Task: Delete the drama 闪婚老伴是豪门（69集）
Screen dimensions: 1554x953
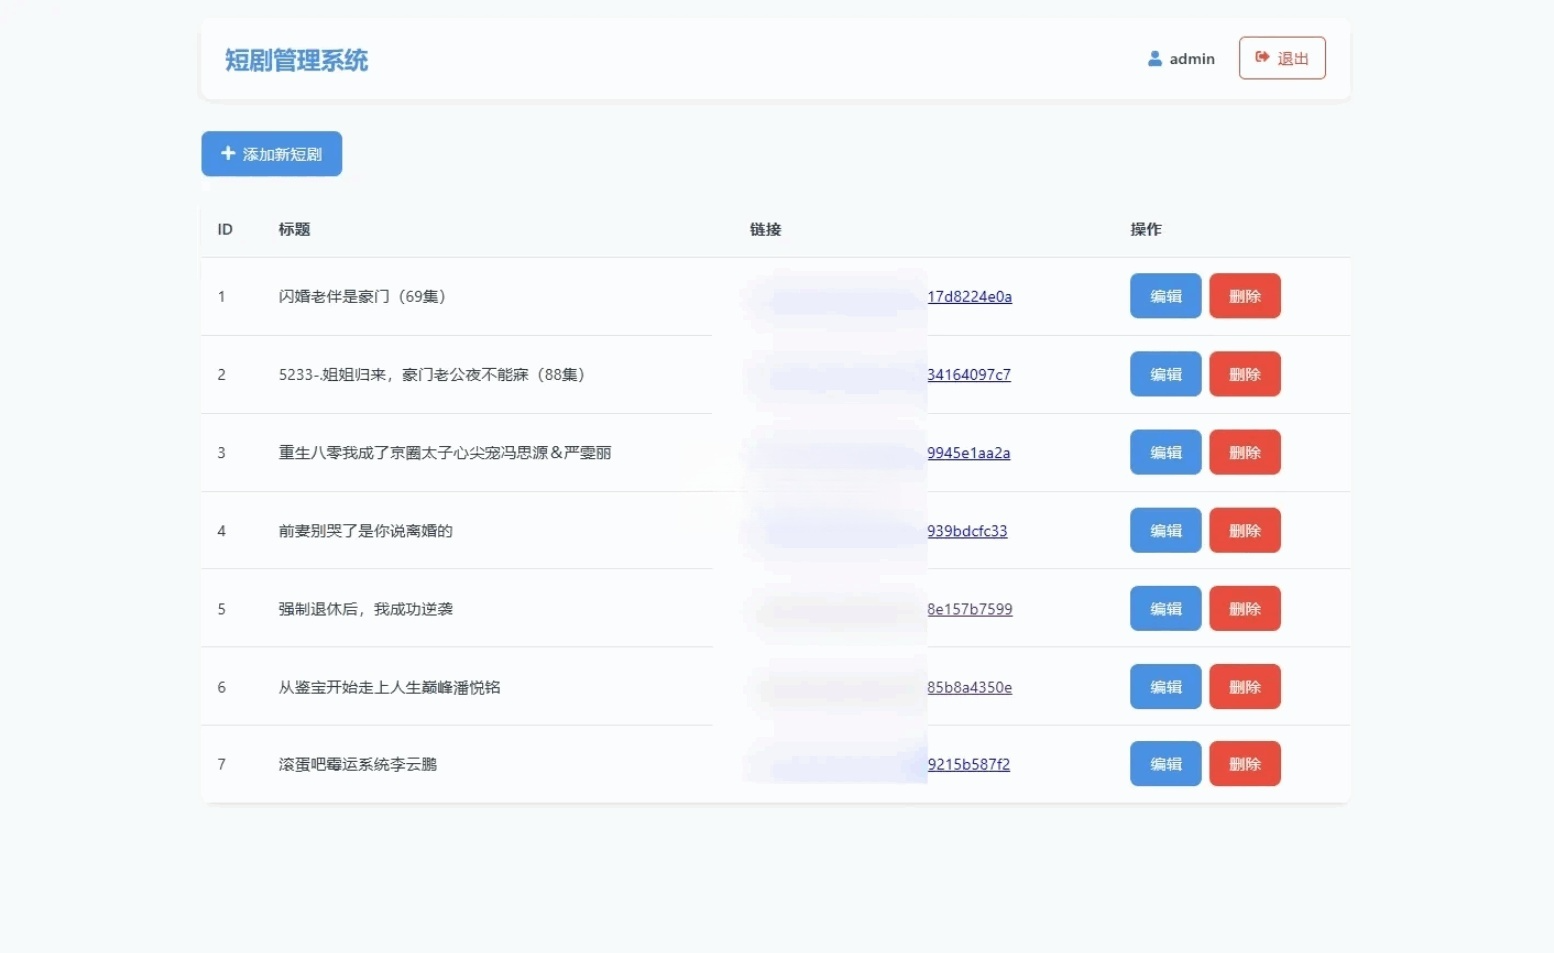Action: (x=1245, y=296)
